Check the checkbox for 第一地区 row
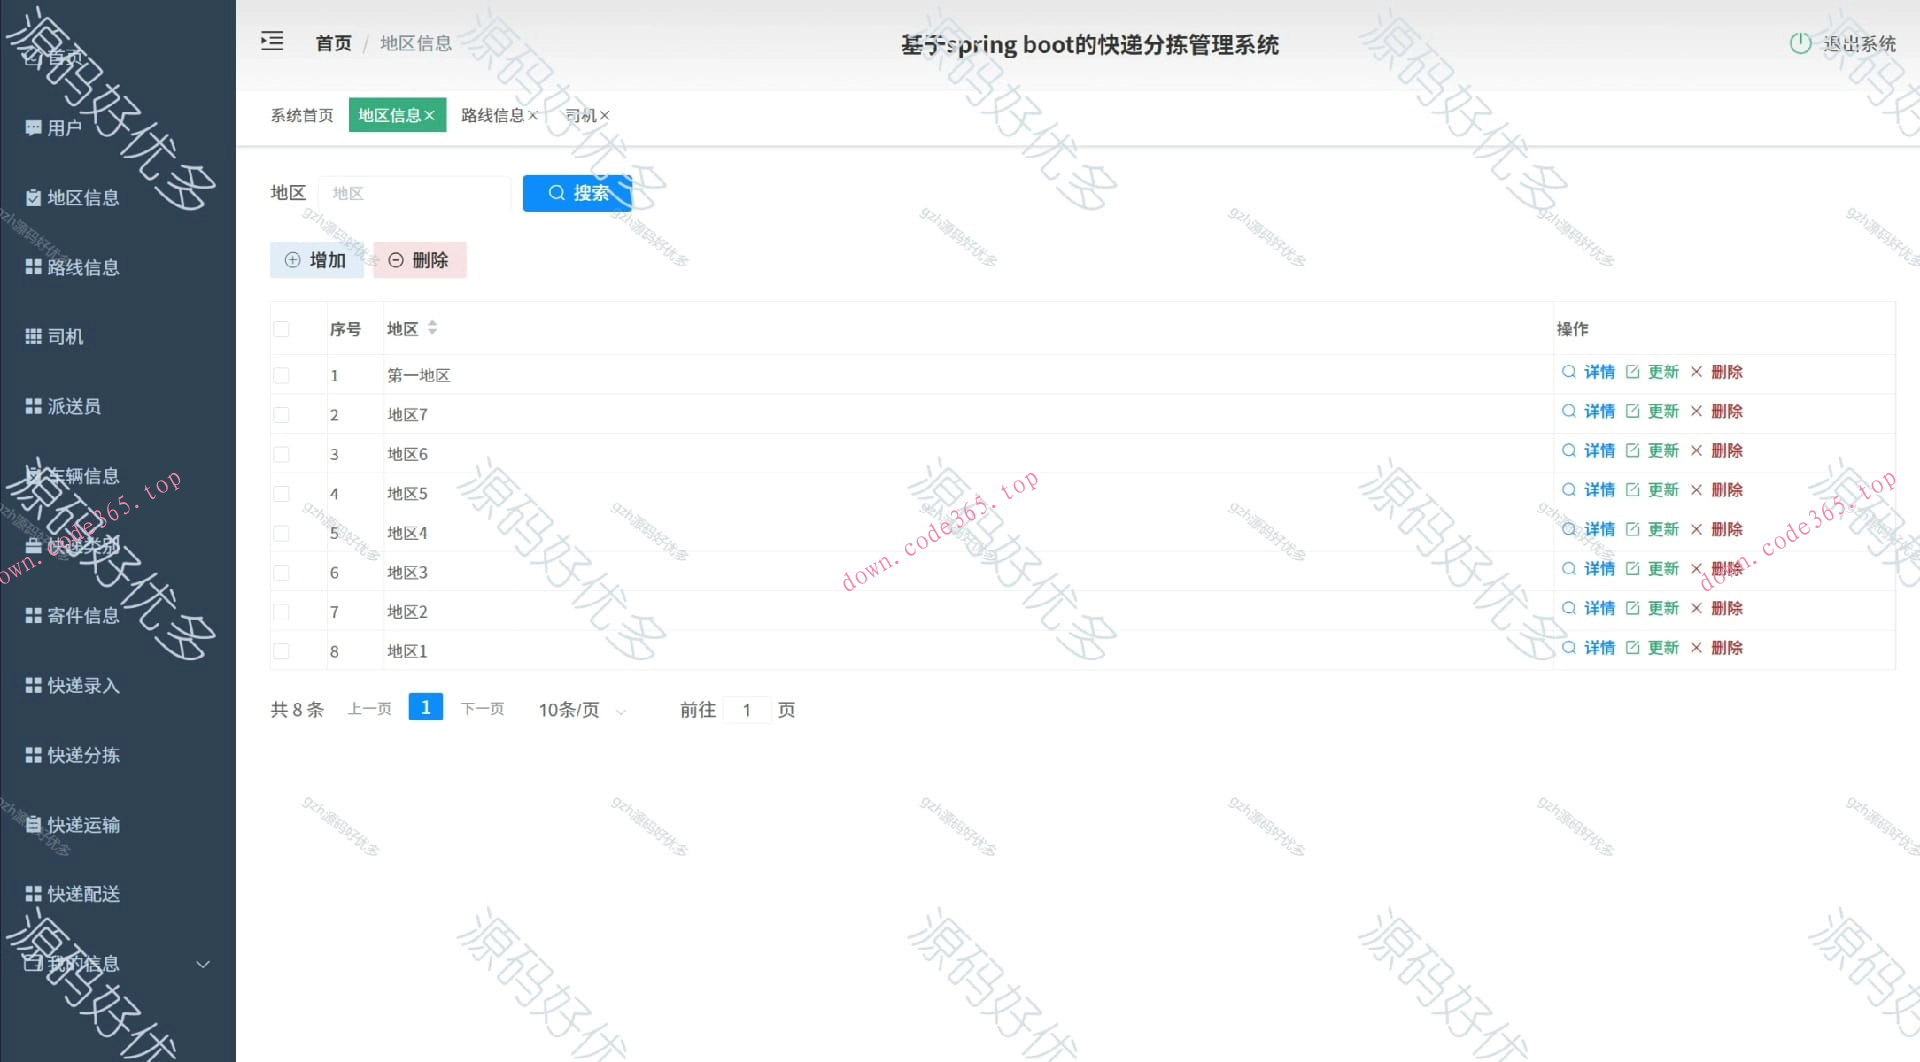This screenshot has width=1920, height=1062. pos(281,375)
